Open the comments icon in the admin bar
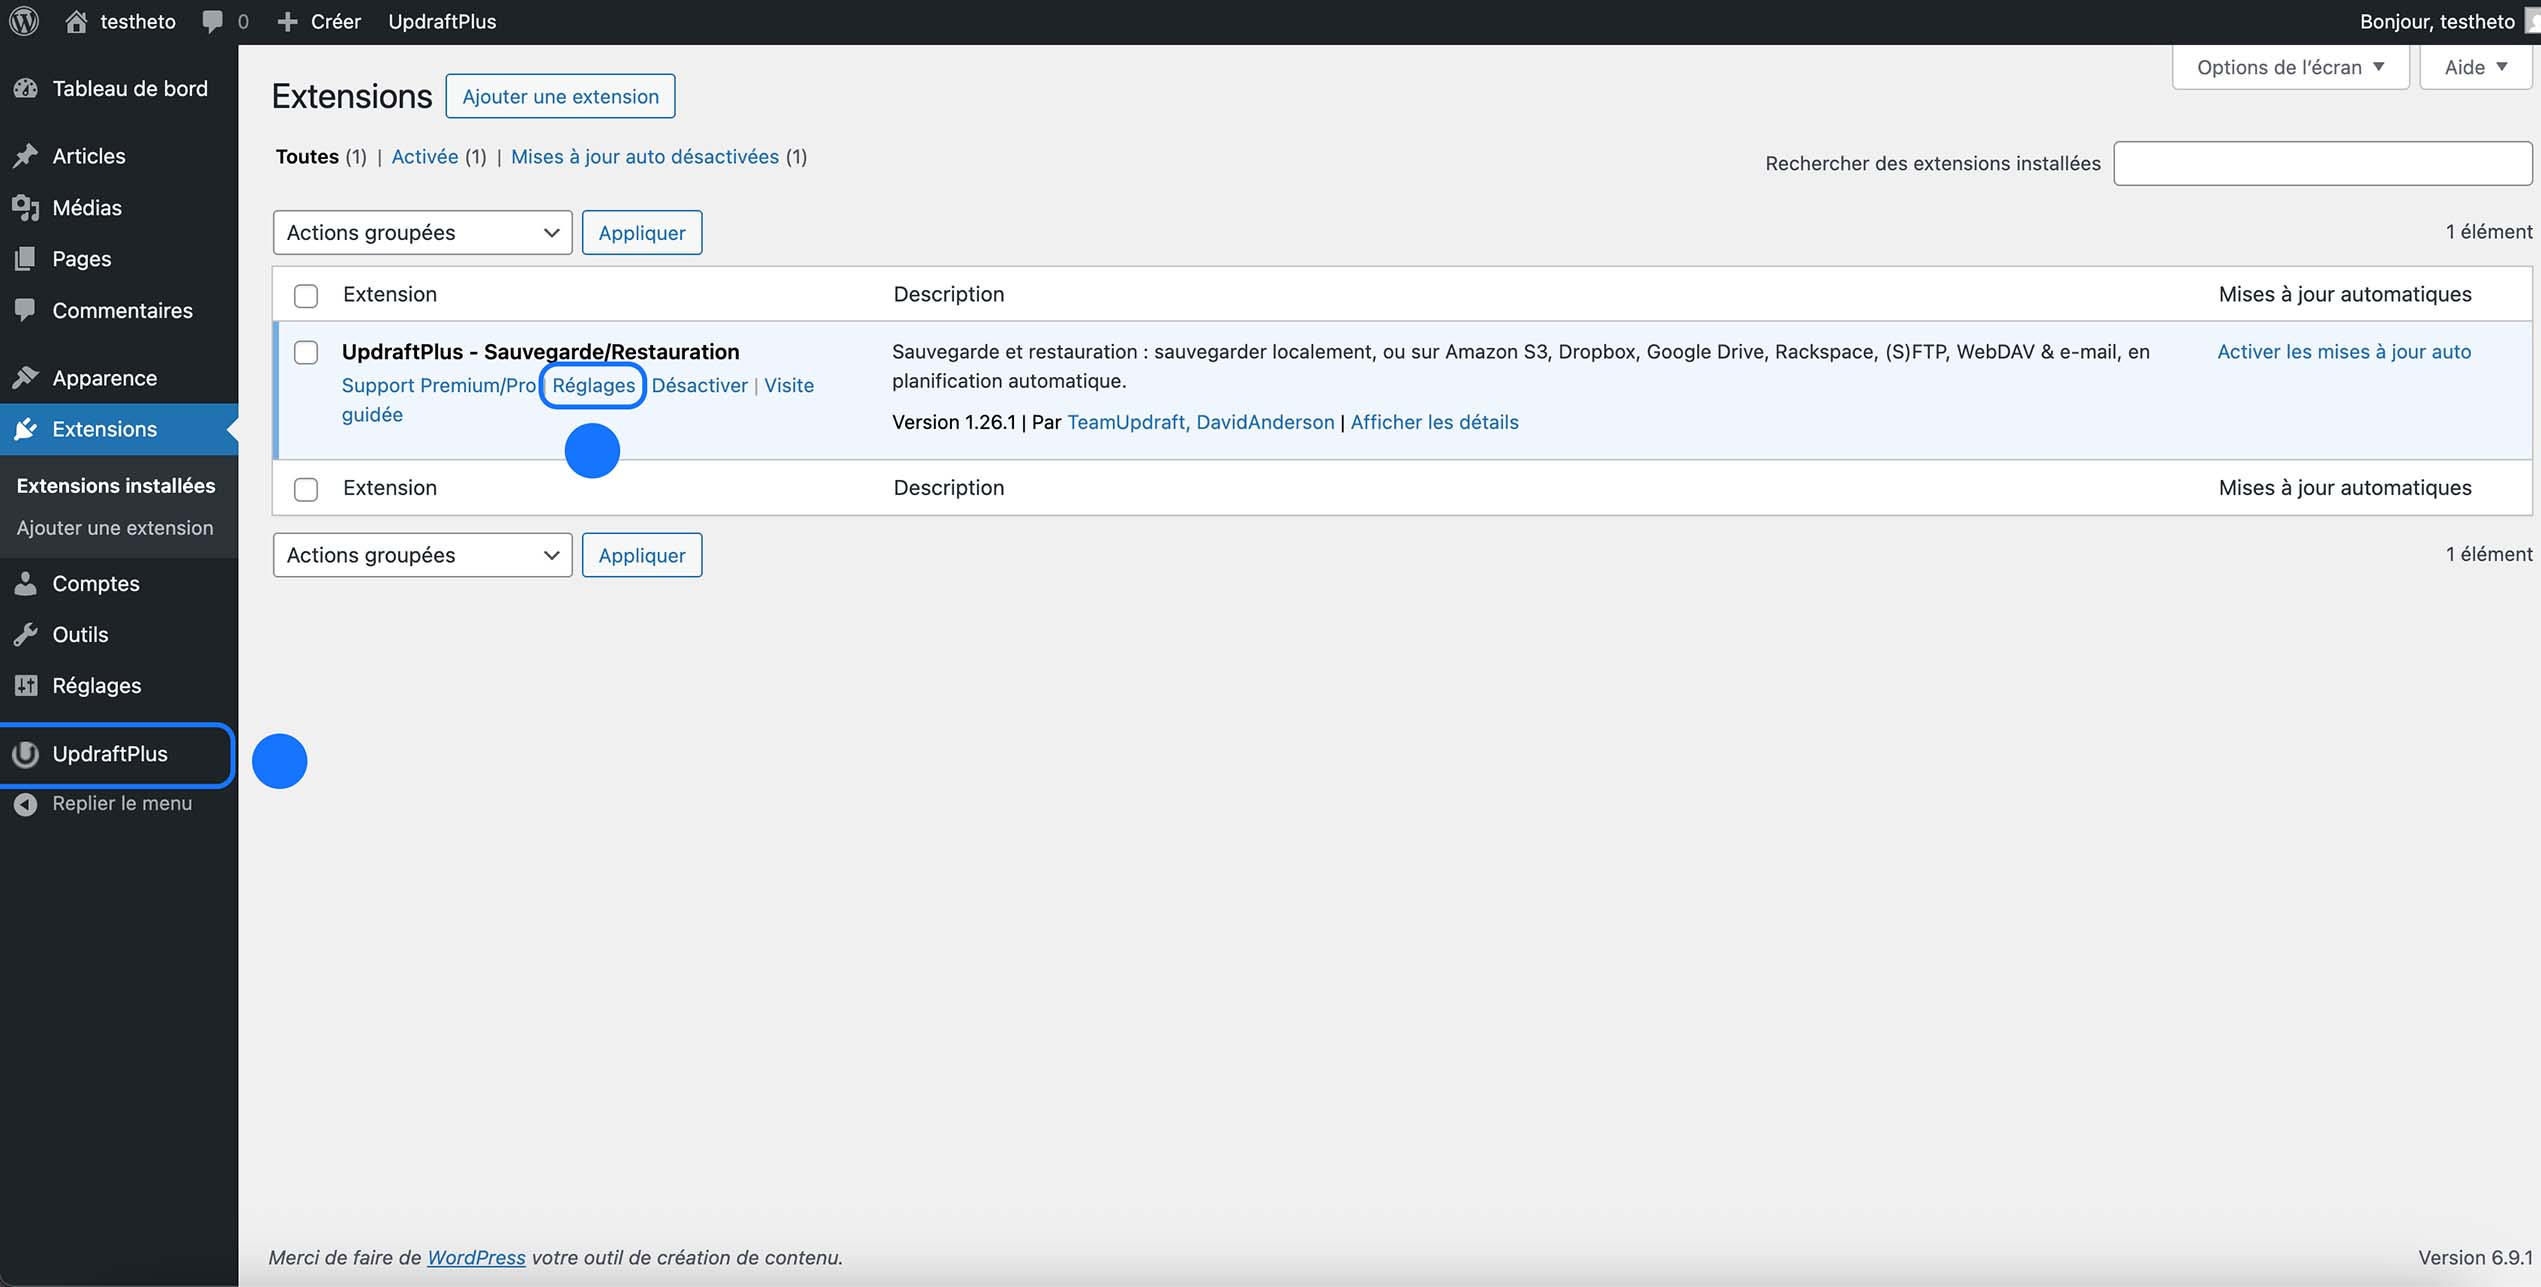The image size is (2541, 1287). (x=212, y=20)
